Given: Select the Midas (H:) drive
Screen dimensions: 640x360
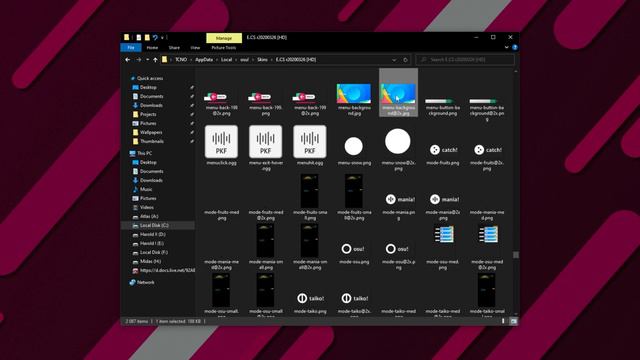Looking at the screenshot, I should pyautogui.click(x=151, y=261).
